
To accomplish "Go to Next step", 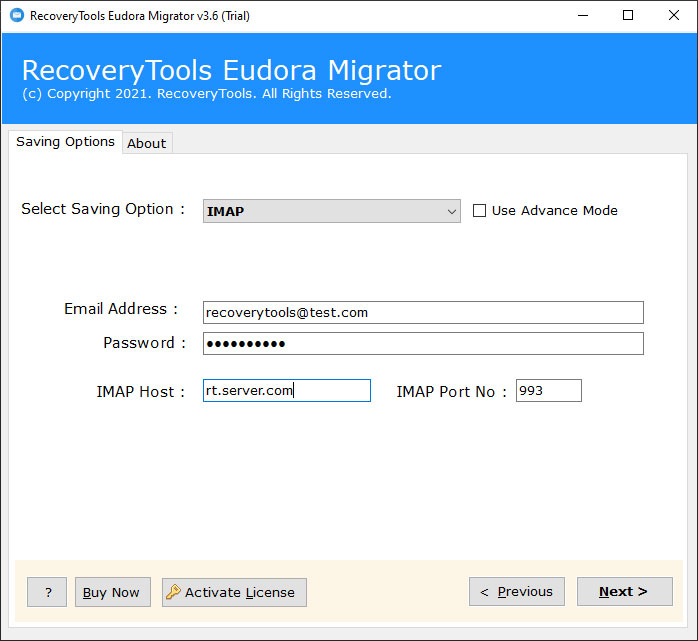I will pos(625,592).
